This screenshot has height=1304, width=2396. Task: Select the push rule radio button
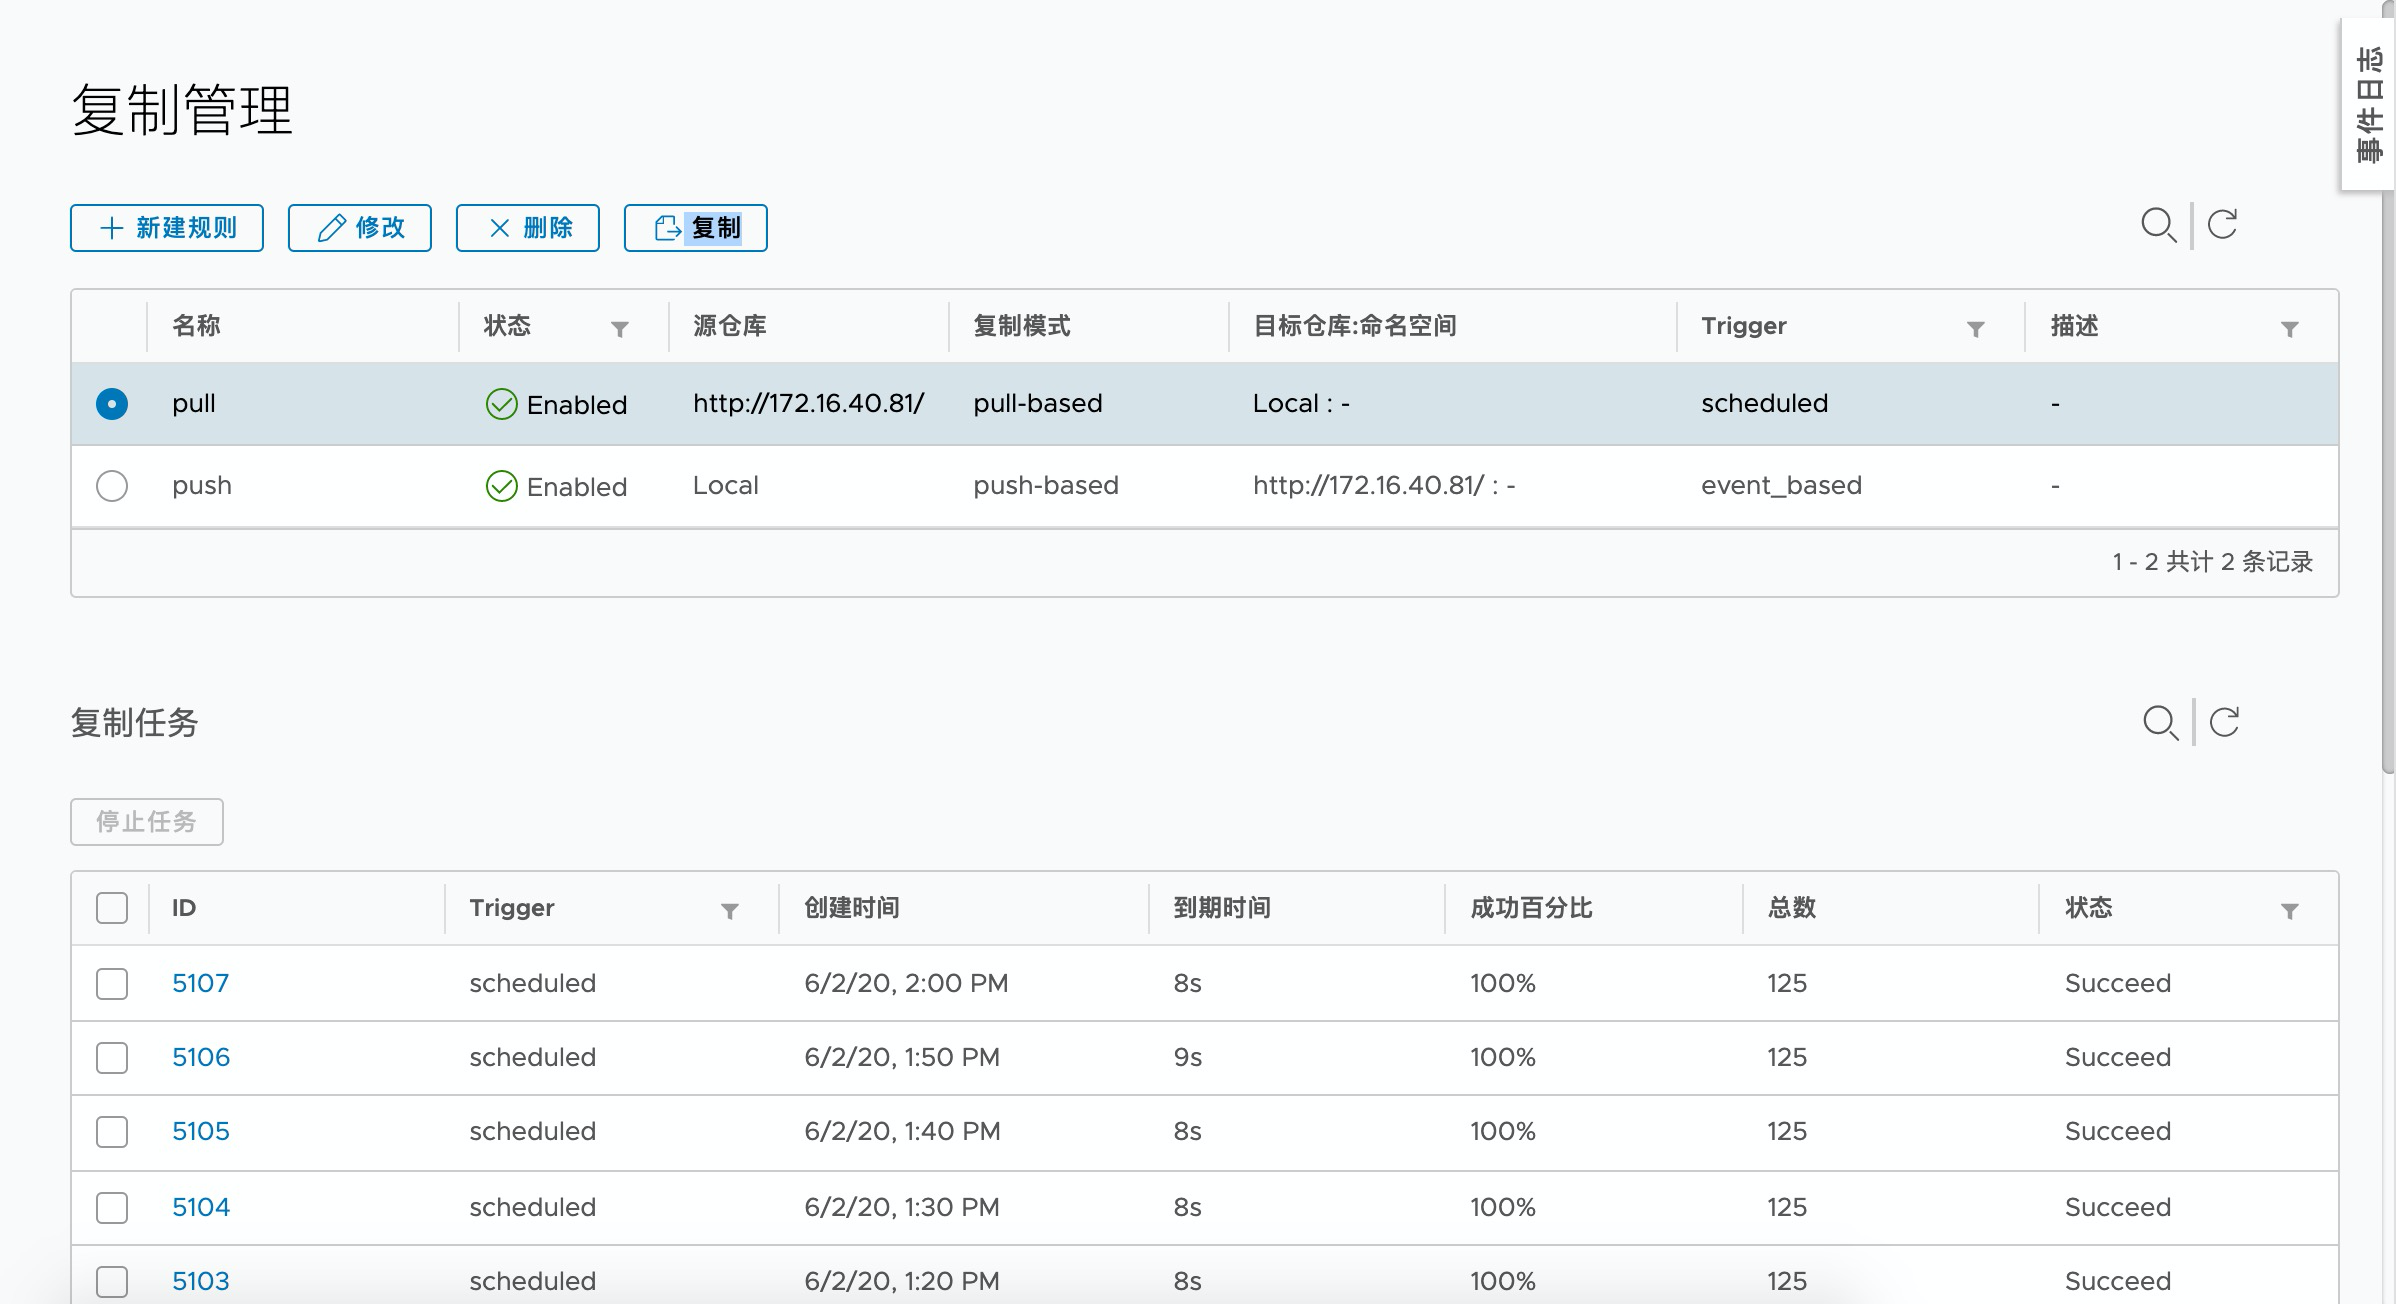(x=112, y=486)
